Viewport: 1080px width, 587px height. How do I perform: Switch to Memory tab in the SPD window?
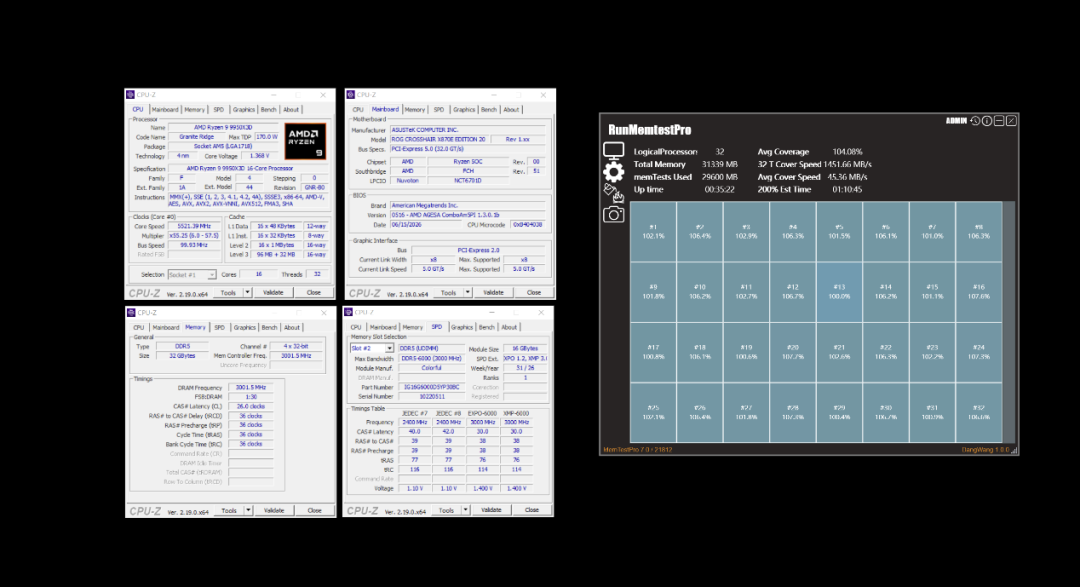pyautogui.click(x=413, y=327)
